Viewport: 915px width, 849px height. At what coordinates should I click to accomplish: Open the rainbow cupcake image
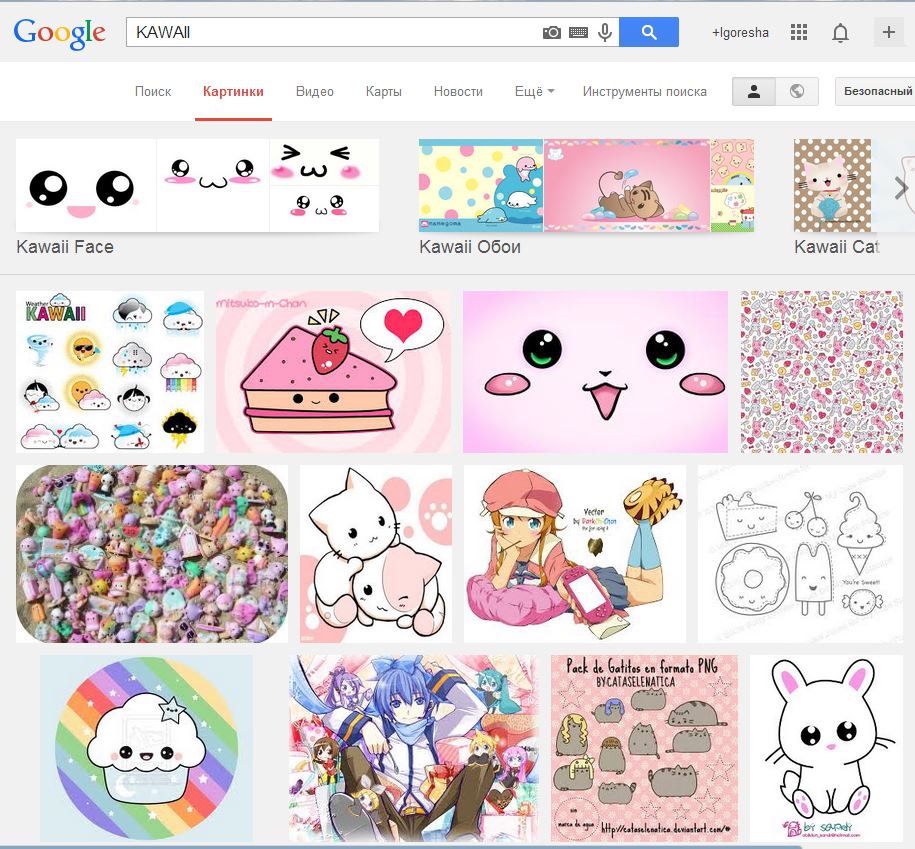point(146,748)
